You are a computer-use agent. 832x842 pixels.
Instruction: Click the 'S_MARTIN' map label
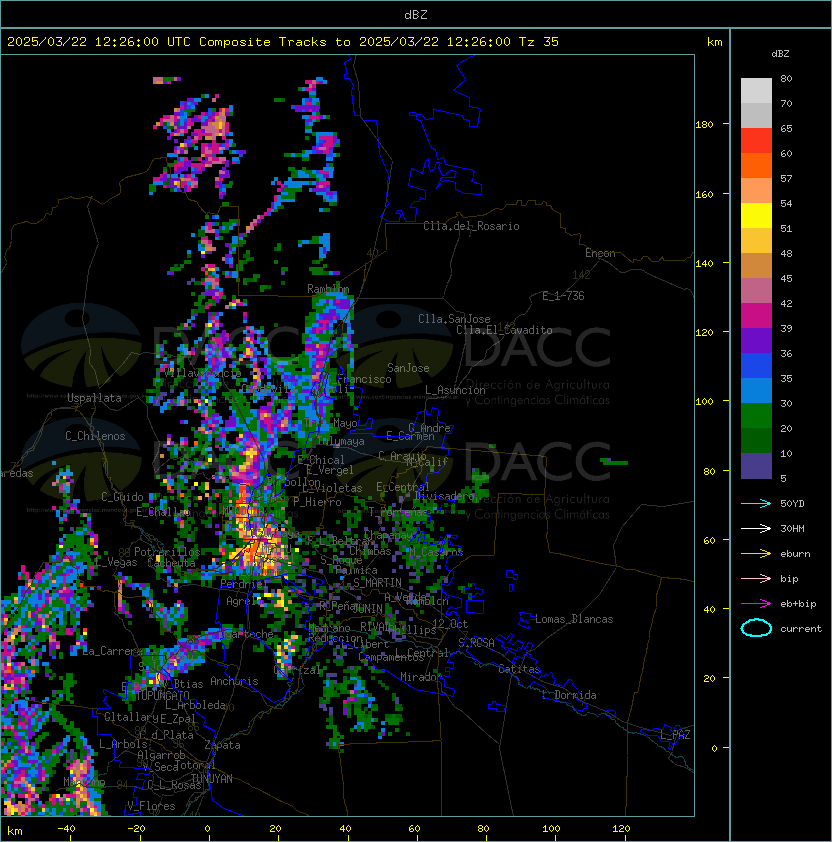[377, 583]
